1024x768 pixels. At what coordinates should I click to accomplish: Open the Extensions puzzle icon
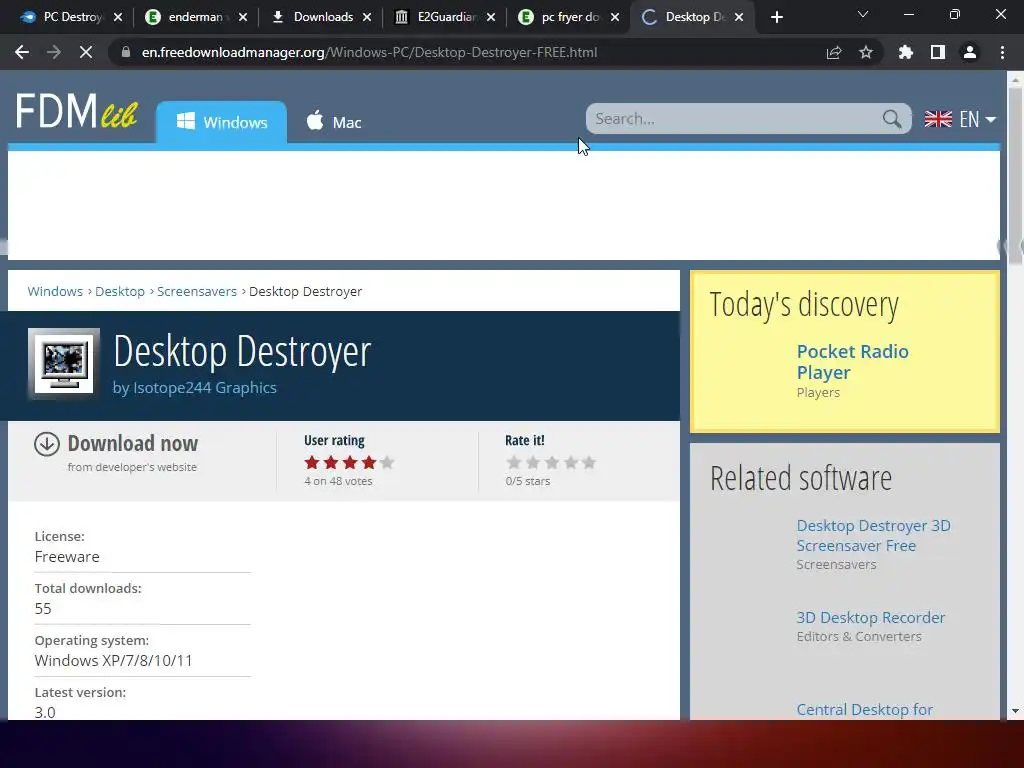(x=906, y=52)
